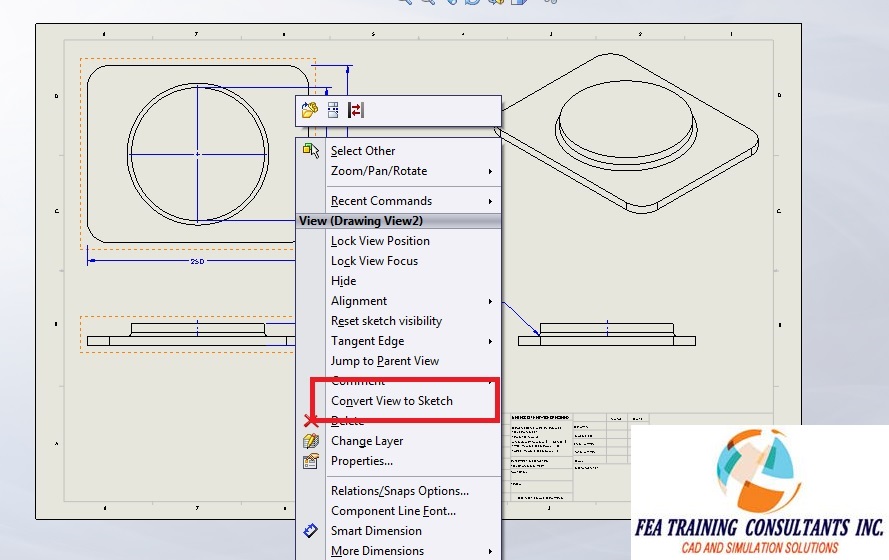Expand arrow beside Tangent Edge
889x560 pixels.
click(x=490, y=341)
